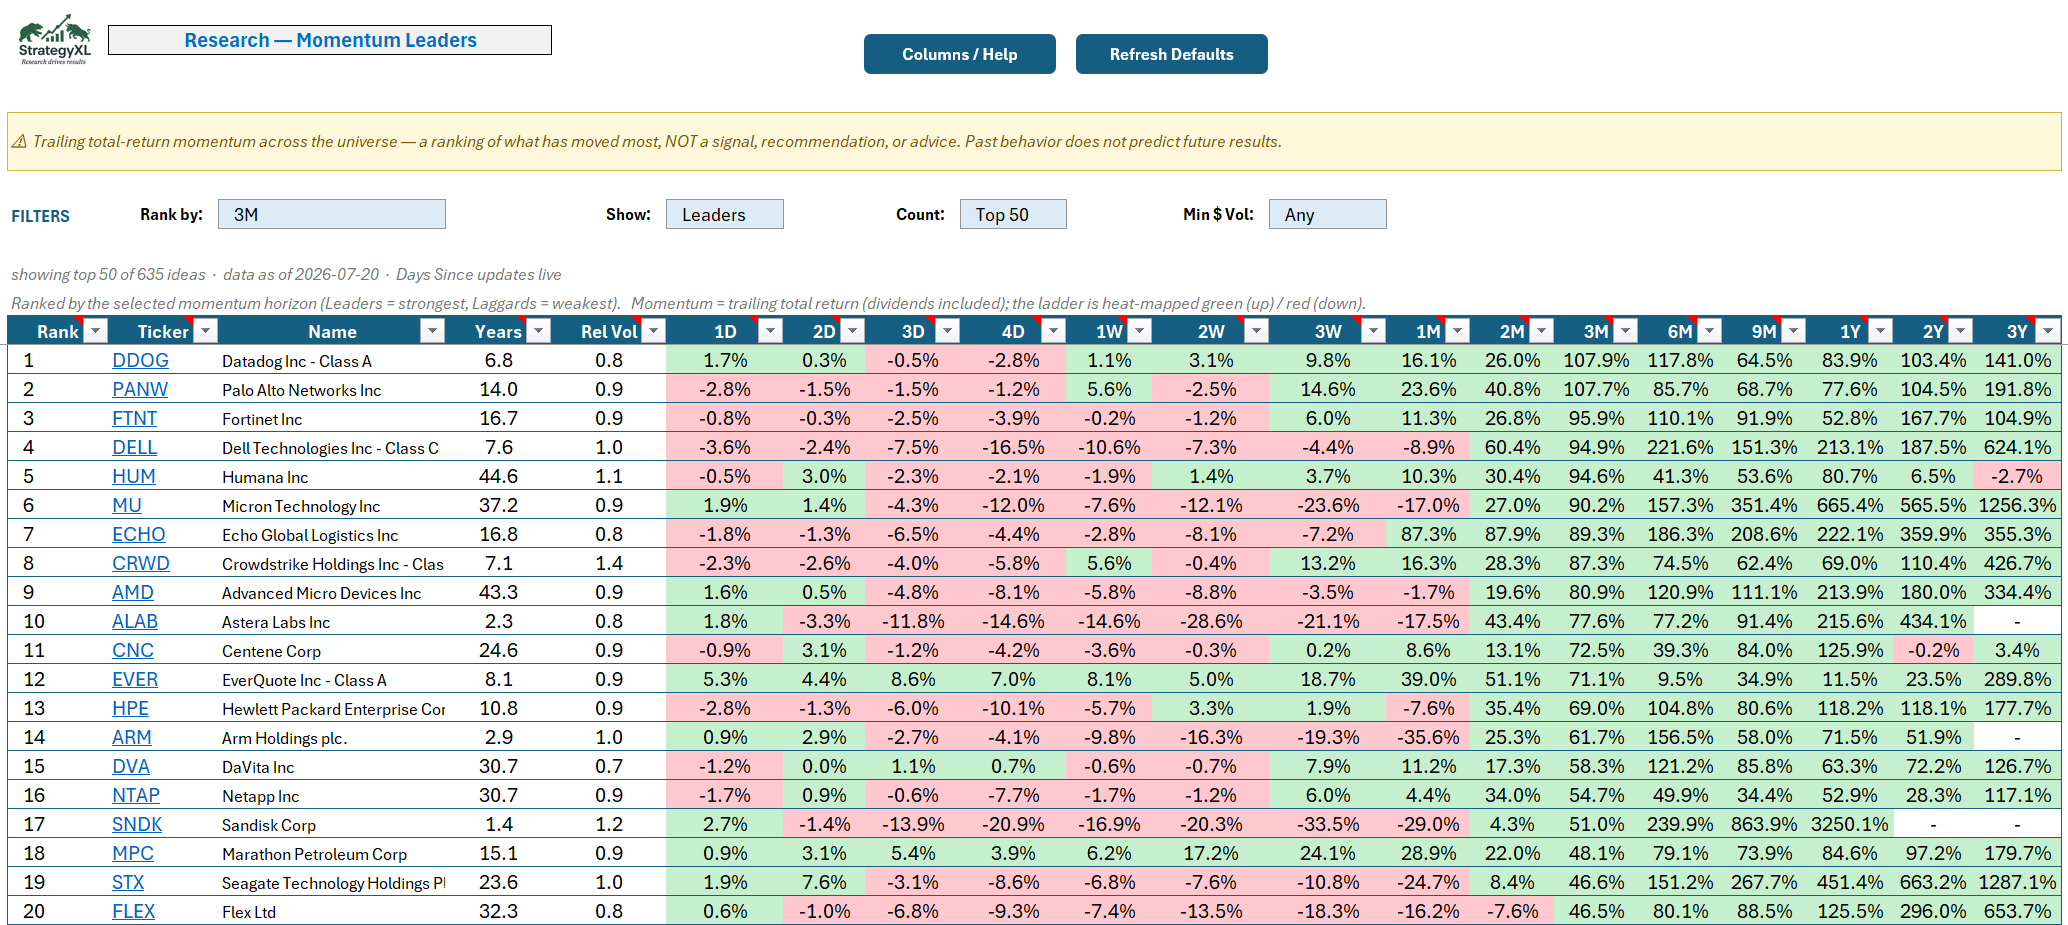Screen dimensions: 2068x925
Task: Open the Show dropdown set to Leaders
Action: point(725,214)
